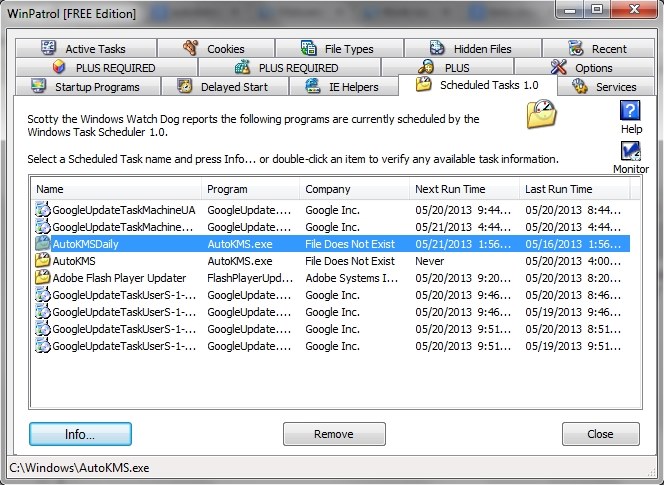Switch to the Services tab
664x485 pixels.
606,86
